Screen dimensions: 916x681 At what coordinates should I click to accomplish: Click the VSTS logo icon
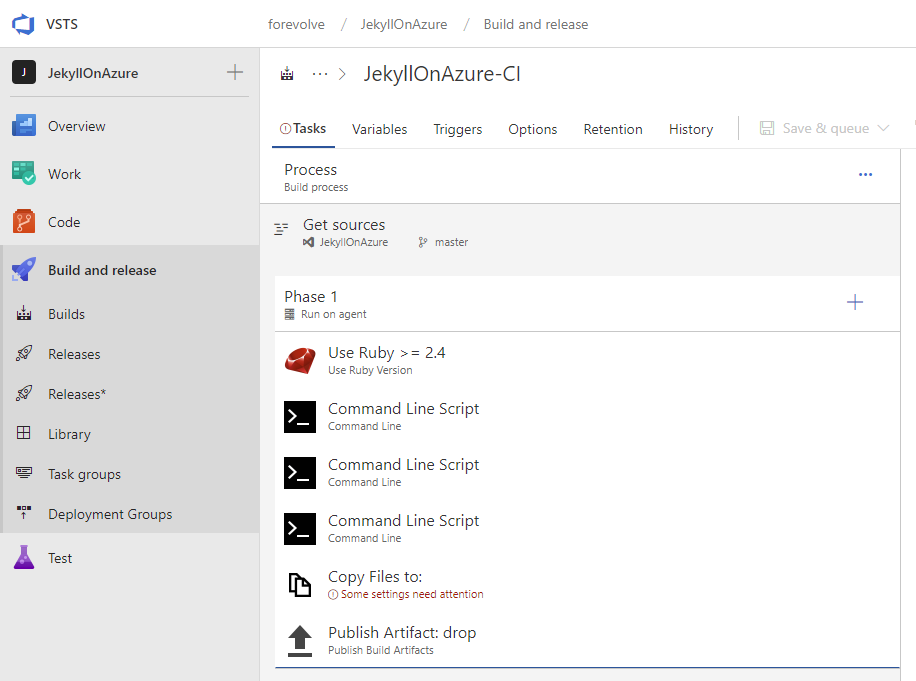pos(23,25)
